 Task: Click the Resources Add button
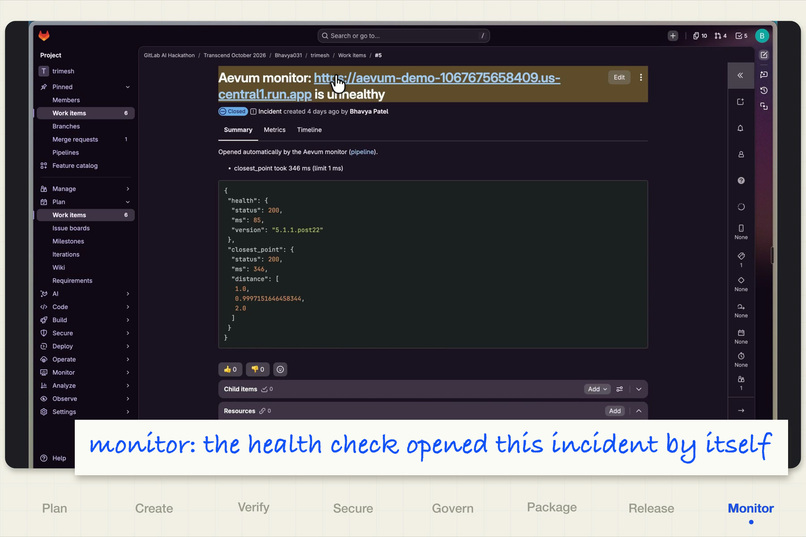click(x=615, y=411)
